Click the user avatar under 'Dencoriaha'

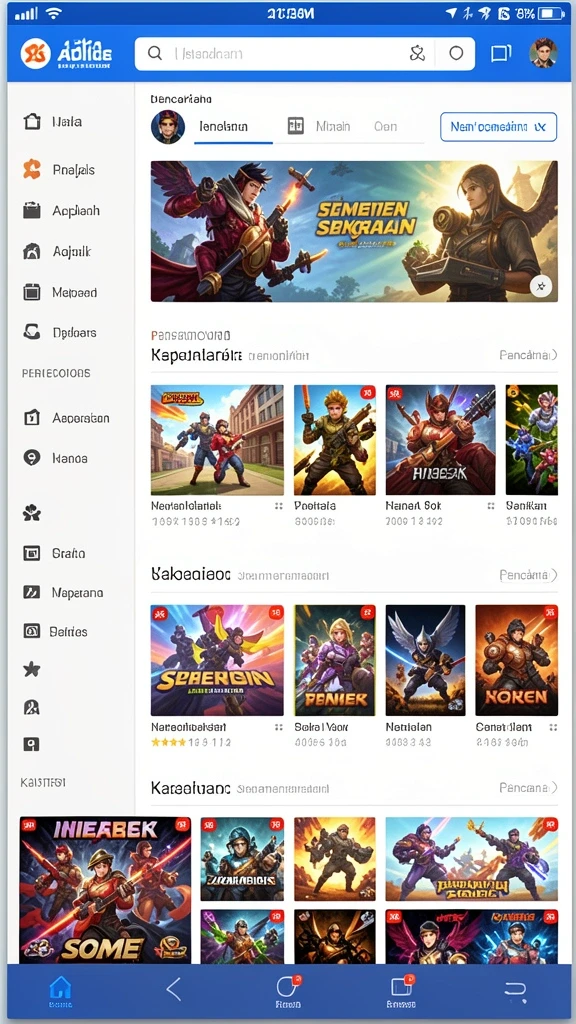pyautogui.click(x=168, y=127)
